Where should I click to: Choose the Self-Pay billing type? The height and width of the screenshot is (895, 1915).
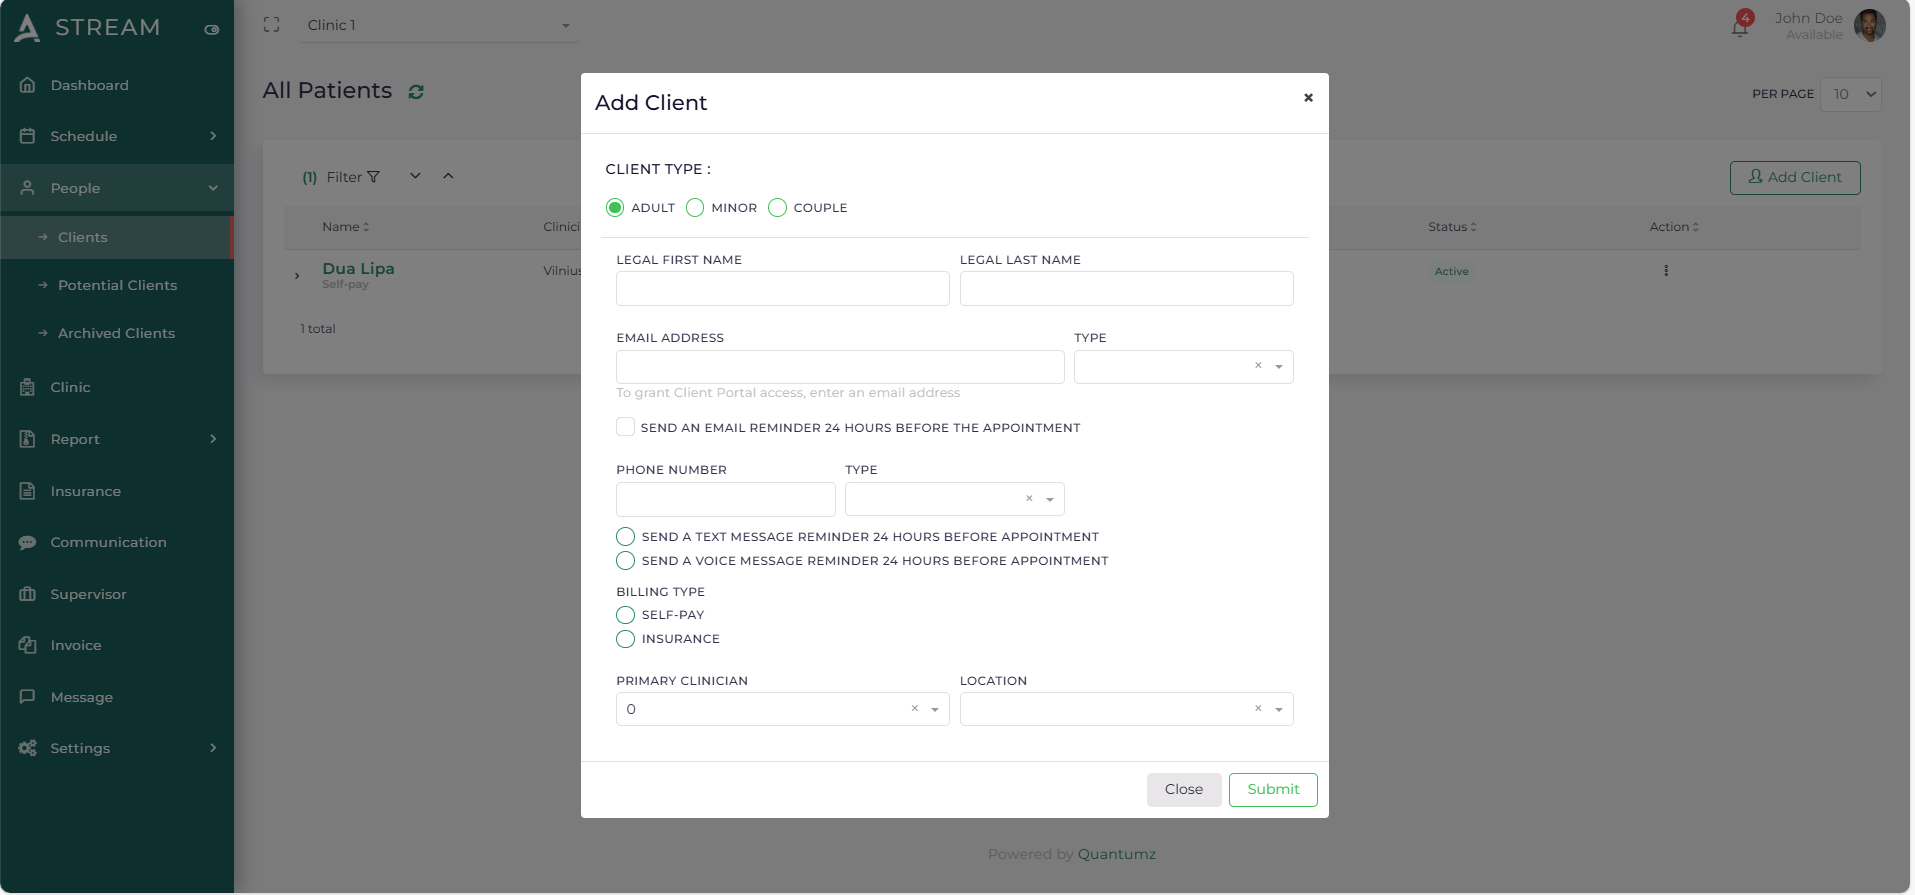click(x=626, y=615)
